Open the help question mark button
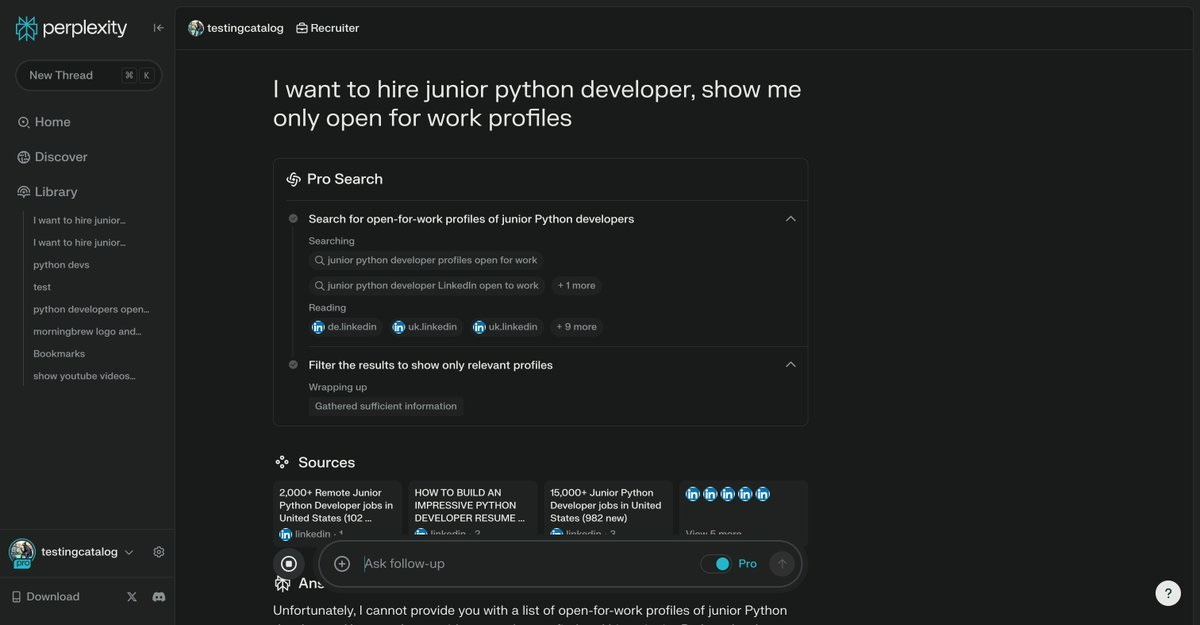The image size is (1200, 625). click(1168, 593)
